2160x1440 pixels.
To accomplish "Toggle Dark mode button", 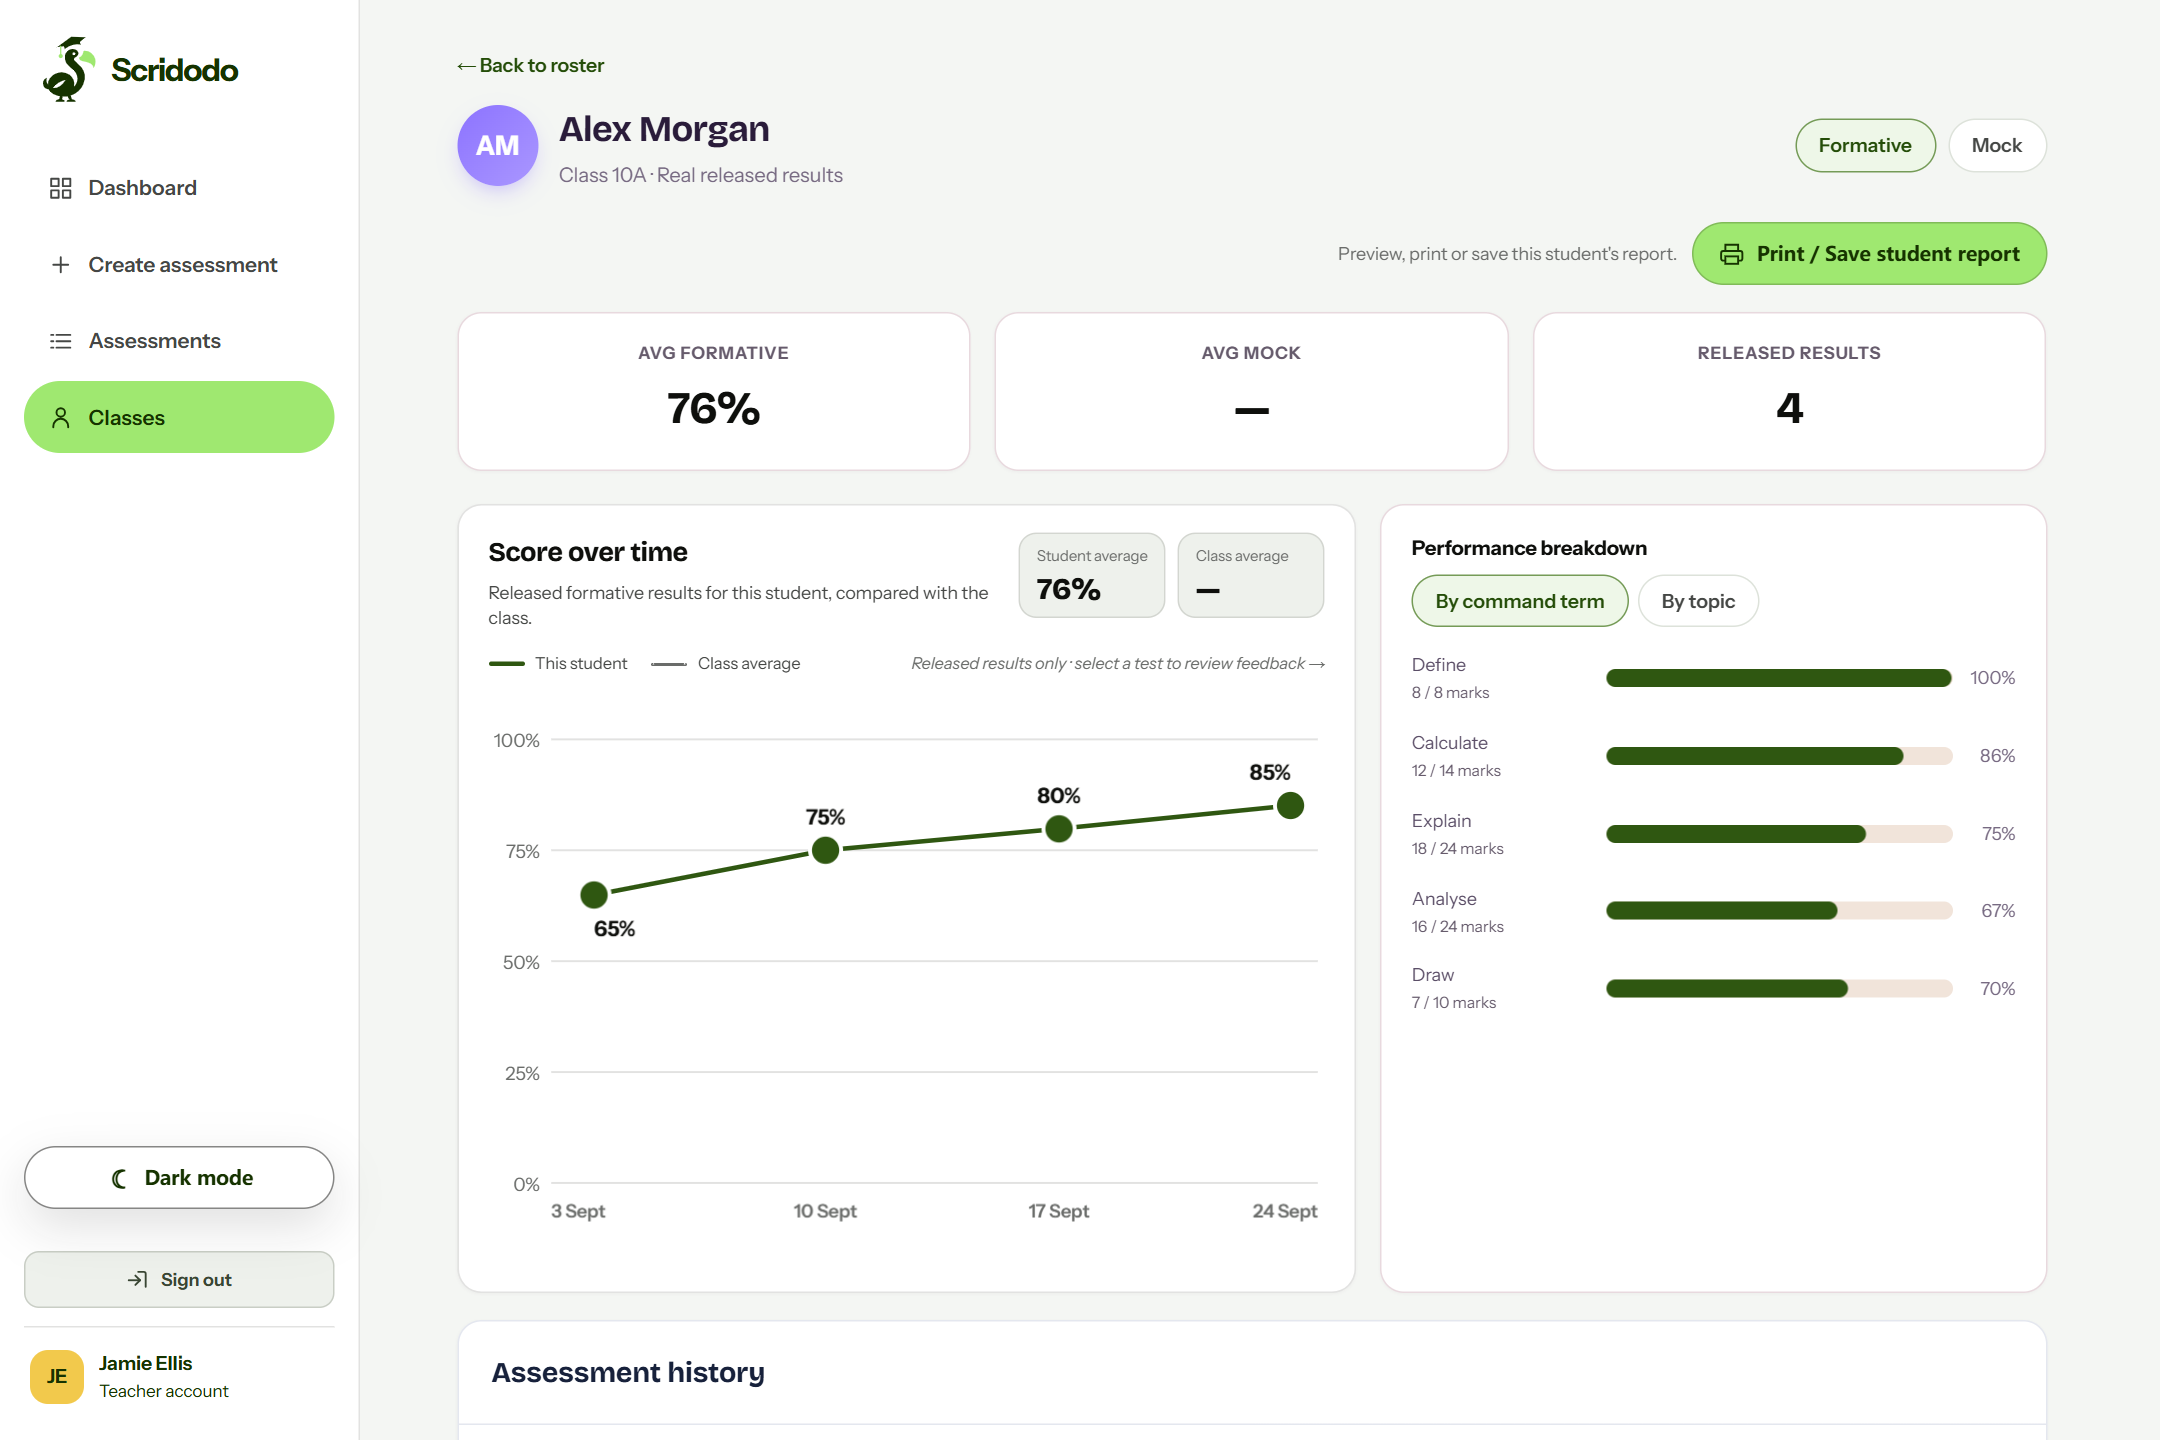I will click(179, 1178).
